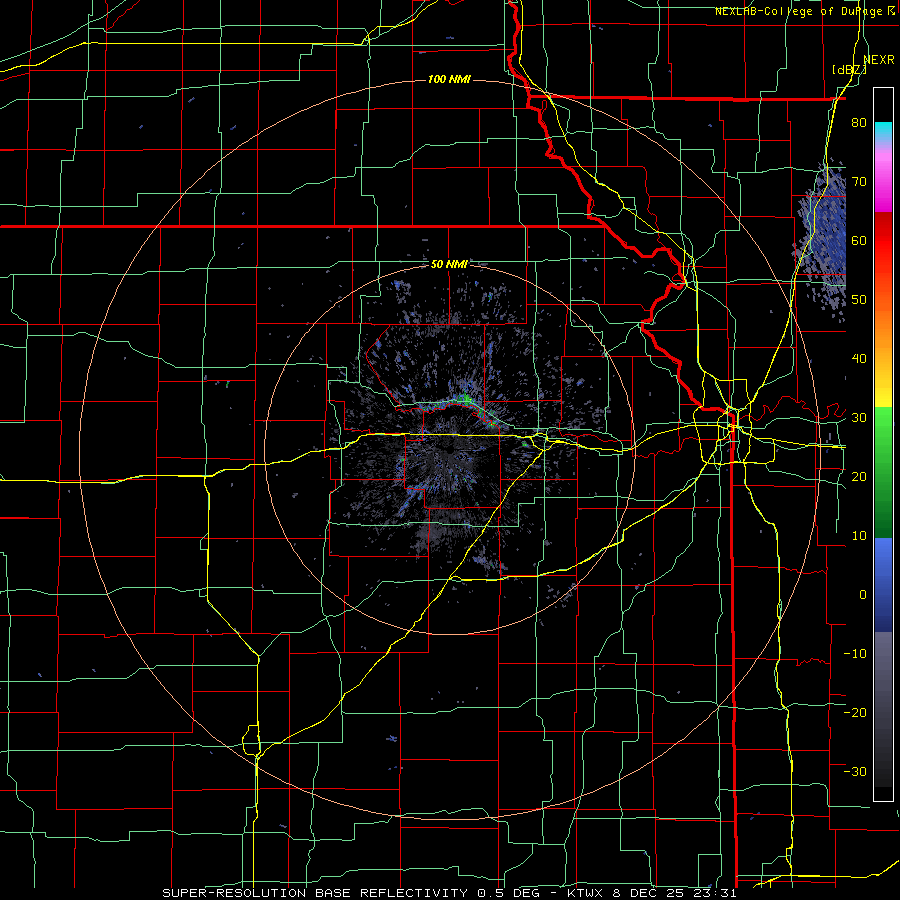Click the 50 dBZ scale label
The width and height of the screenshot is (900, 900).
859,300
